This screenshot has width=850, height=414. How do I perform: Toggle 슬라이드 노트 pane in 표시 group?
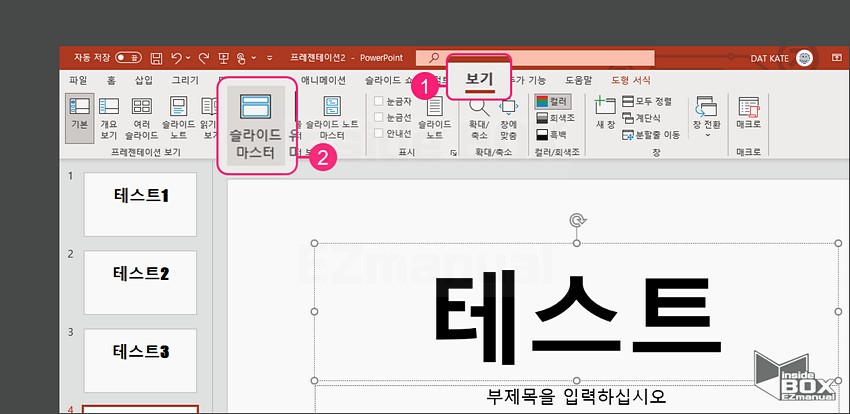[x=434, y=118]
